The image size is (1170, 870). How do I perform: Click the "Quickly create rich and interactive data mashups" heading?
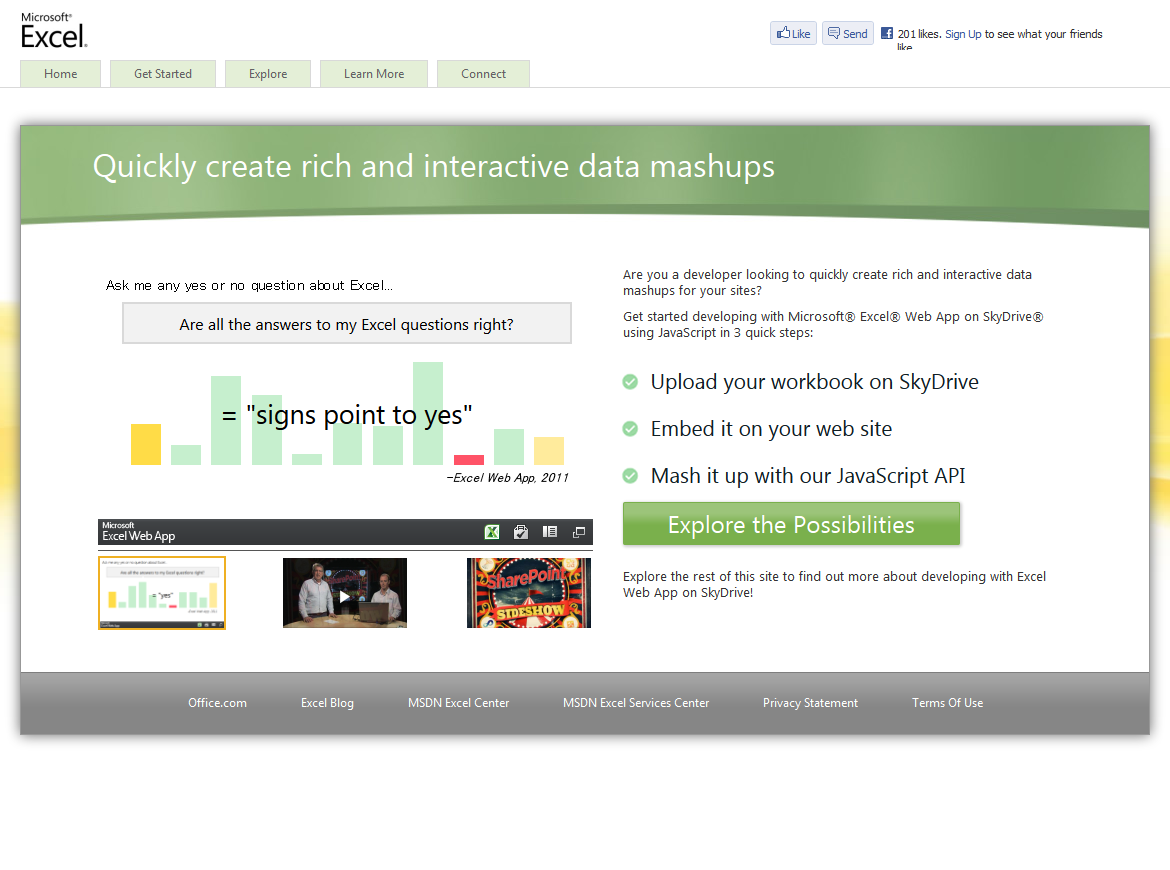(434, 167)
